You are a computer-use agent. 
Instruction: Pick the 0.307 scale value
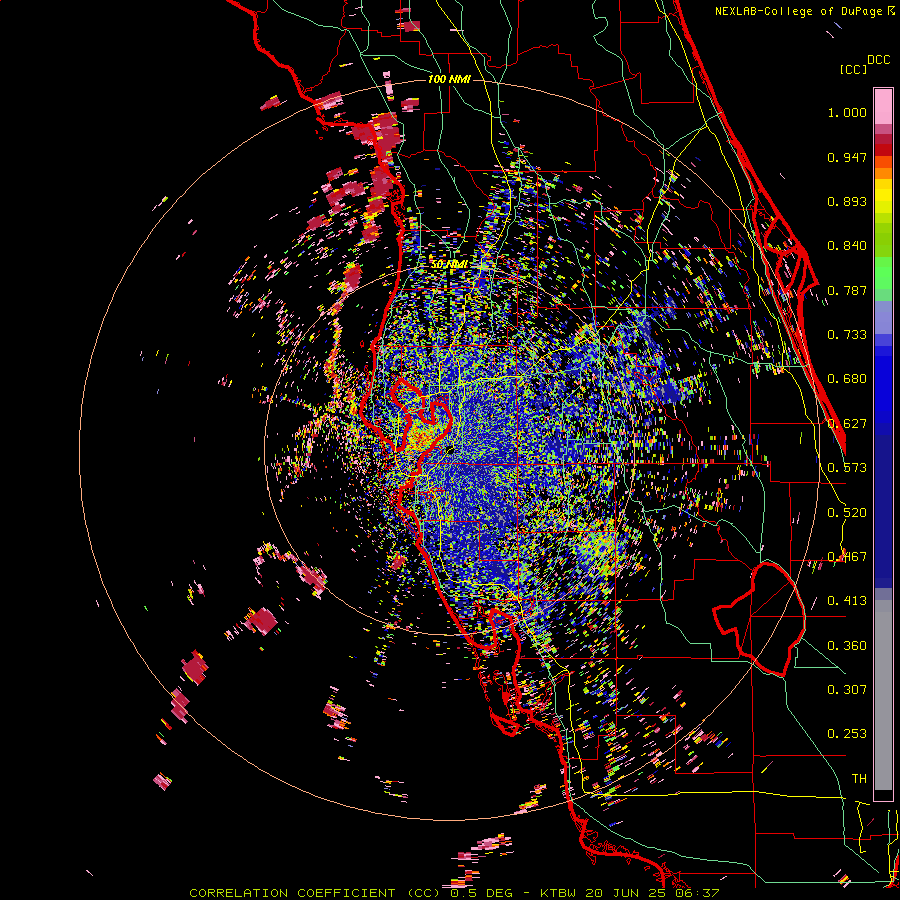click(x=847, y=690)
